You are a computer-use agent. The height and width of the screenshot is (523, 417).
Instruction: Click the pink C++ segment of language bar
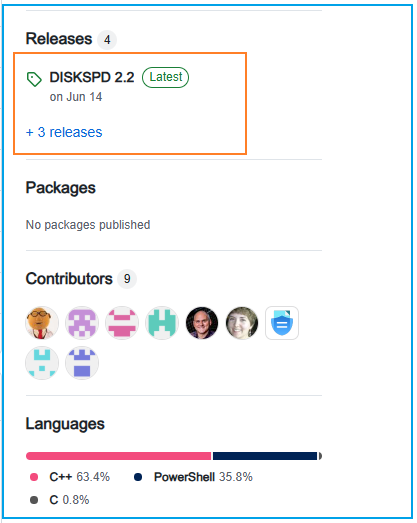[x=118, y=456]
